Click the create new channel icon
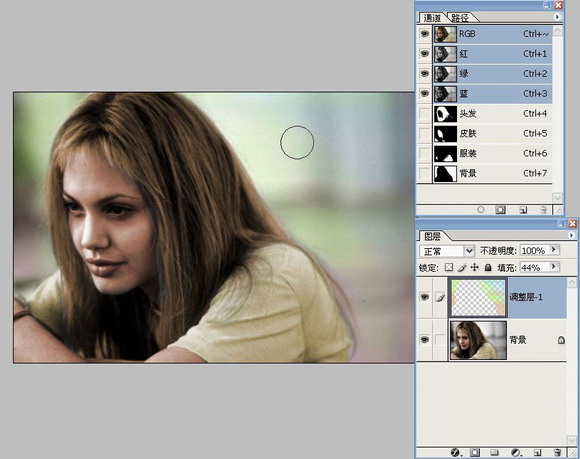The height and width of the screenshot is (459, 580). [x=523, y=210]
